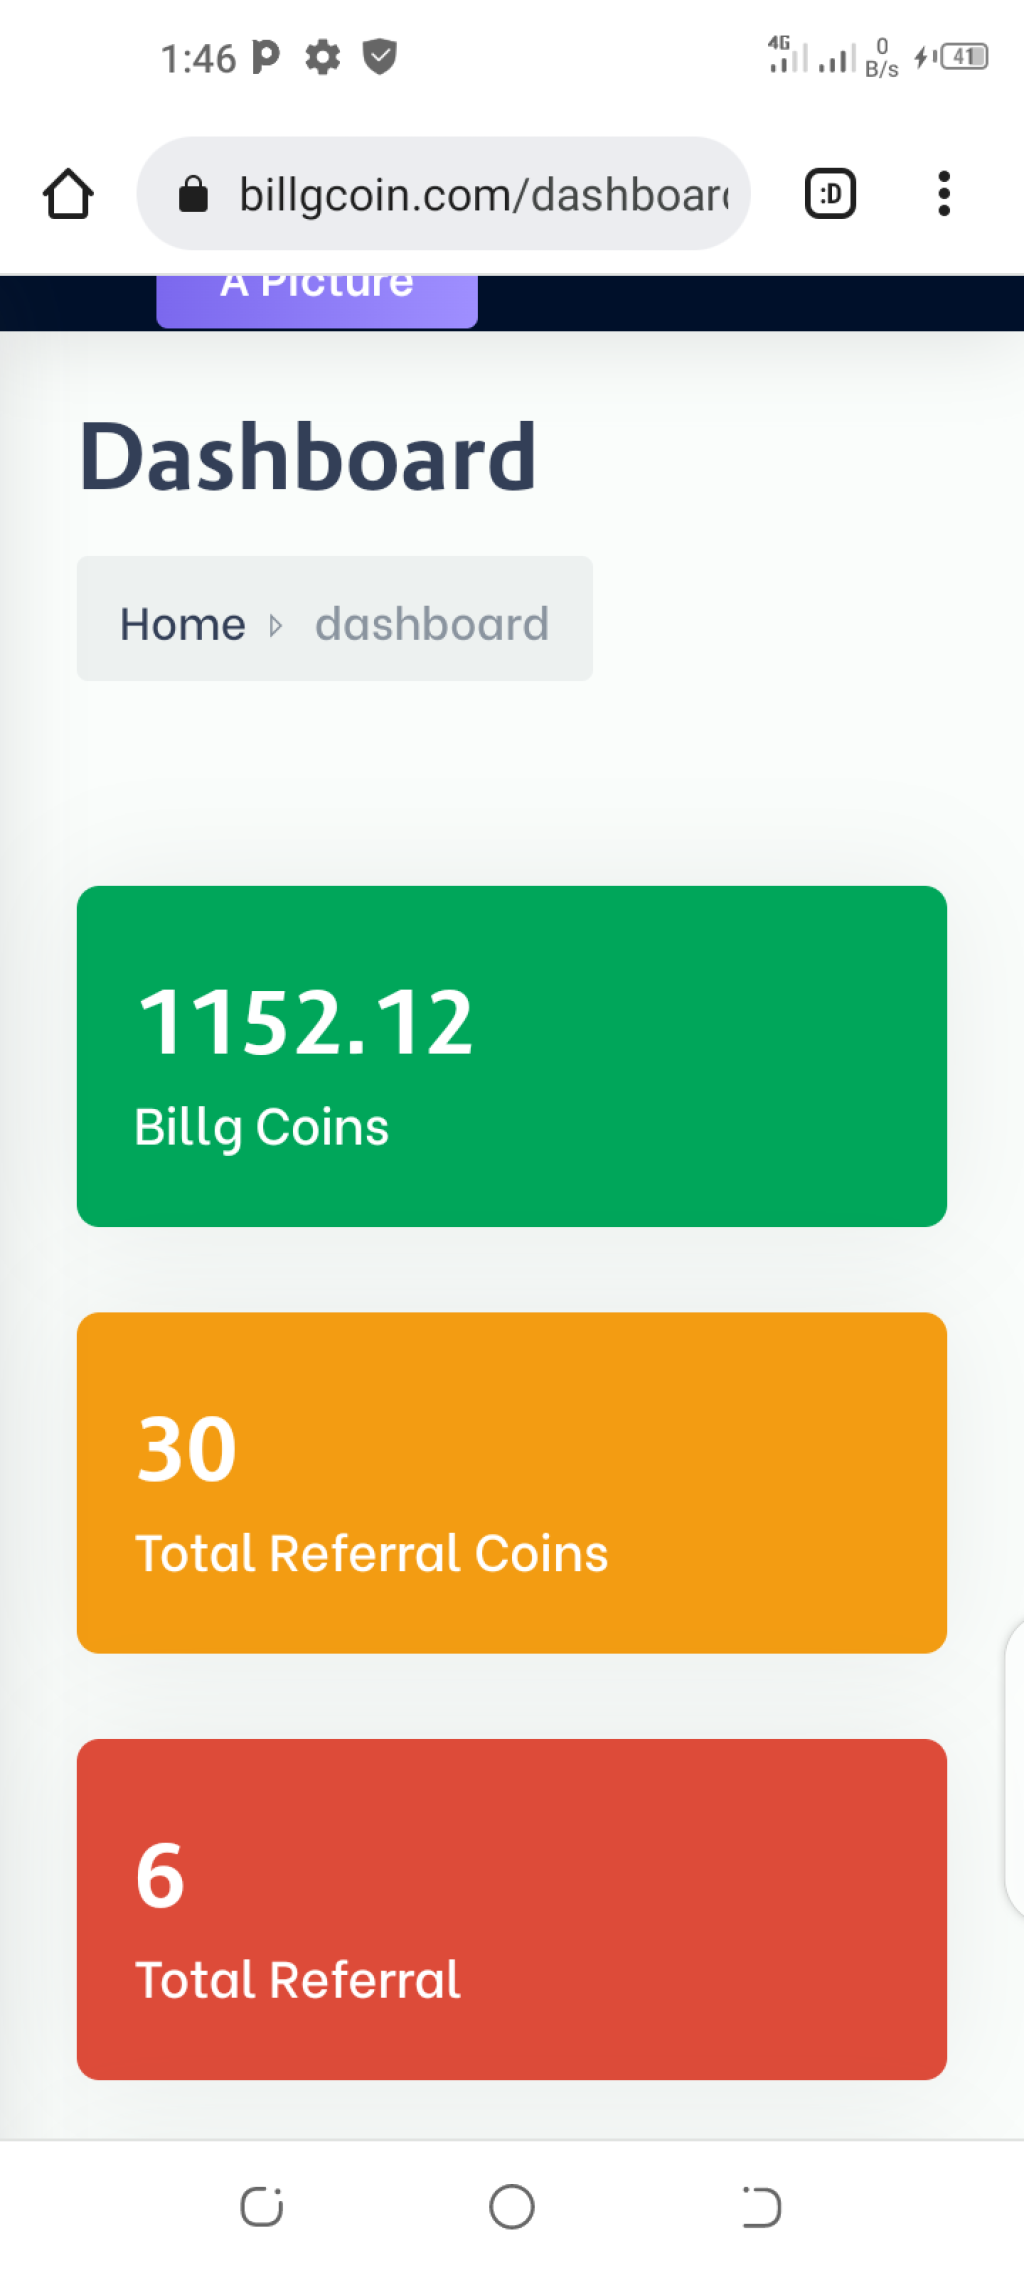Tap the P notification status icon
The height and width of the screenshot is (2275, 1024).
click(266, 57)
